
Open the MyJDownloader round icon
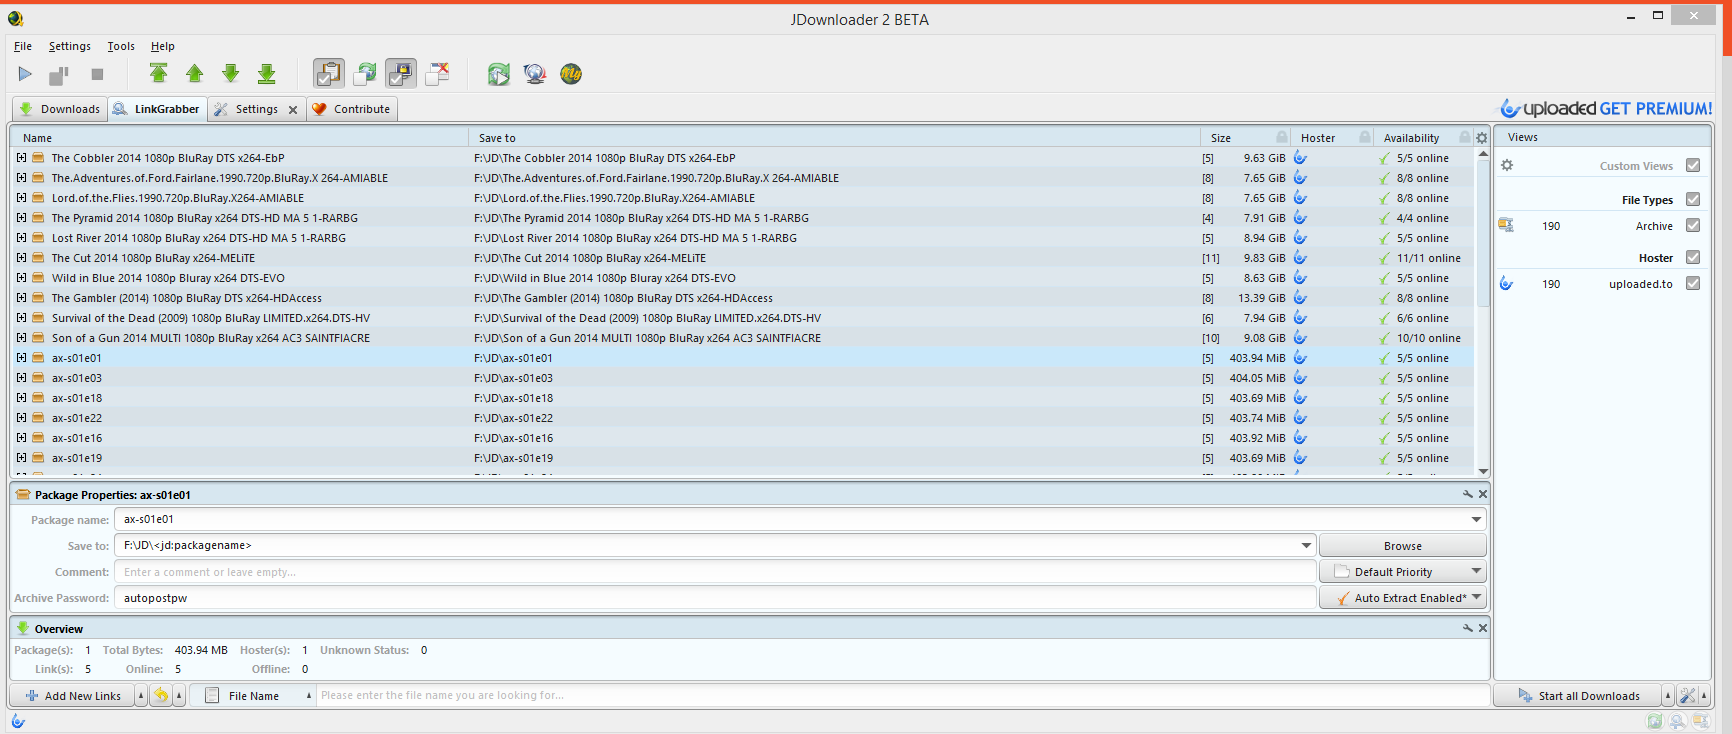(x=571, y=74)
